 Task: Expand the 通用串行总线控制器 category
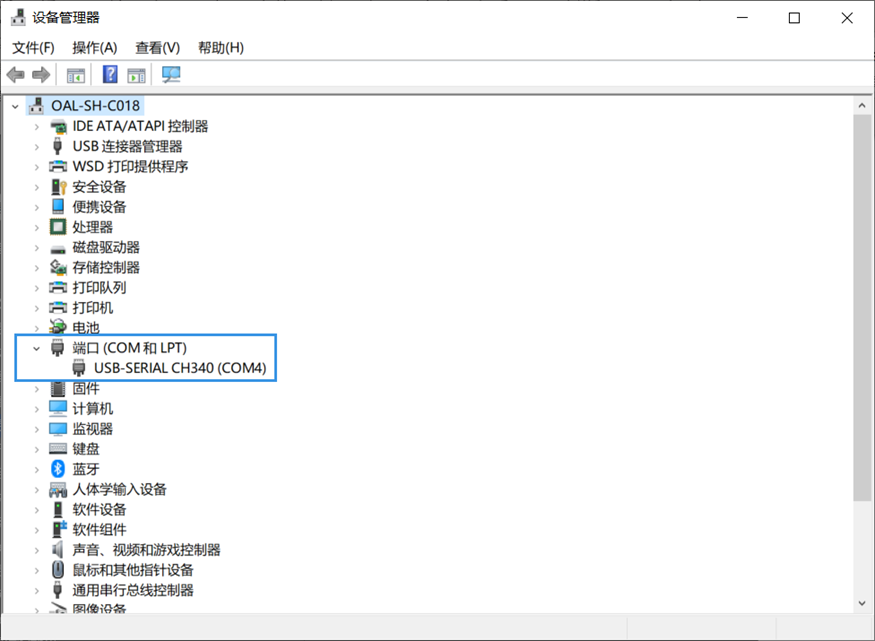click(x=36, y=590)
